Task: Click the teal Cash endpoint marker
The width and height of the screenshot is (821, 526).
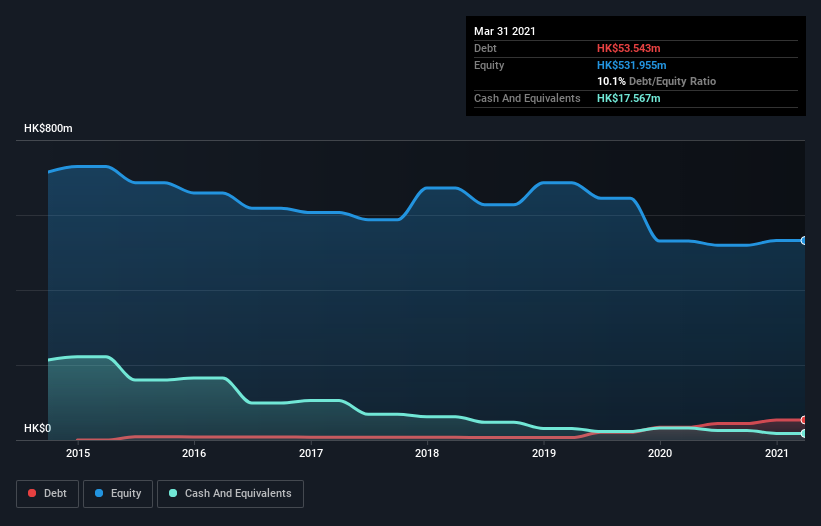Action: tap(804, 434)
